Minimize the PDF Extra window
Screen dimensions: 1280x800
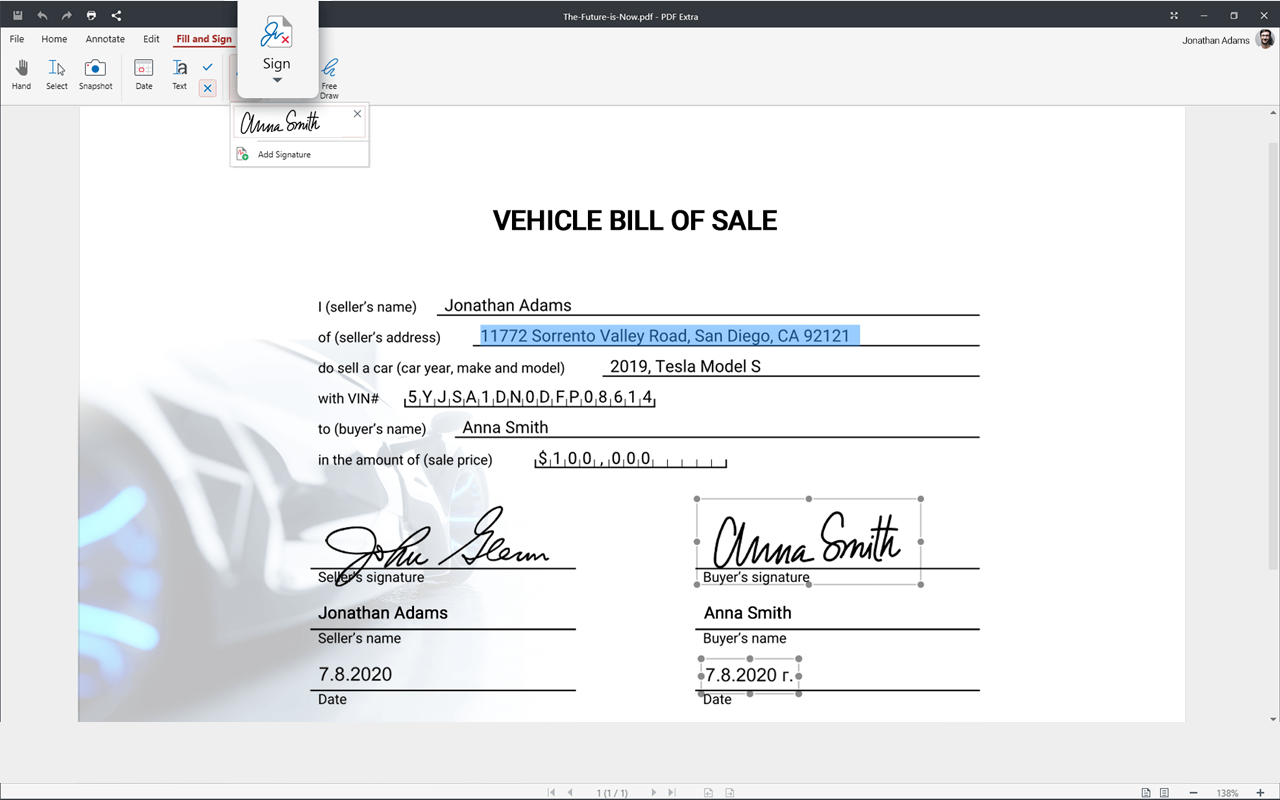tap(1204, 15)
